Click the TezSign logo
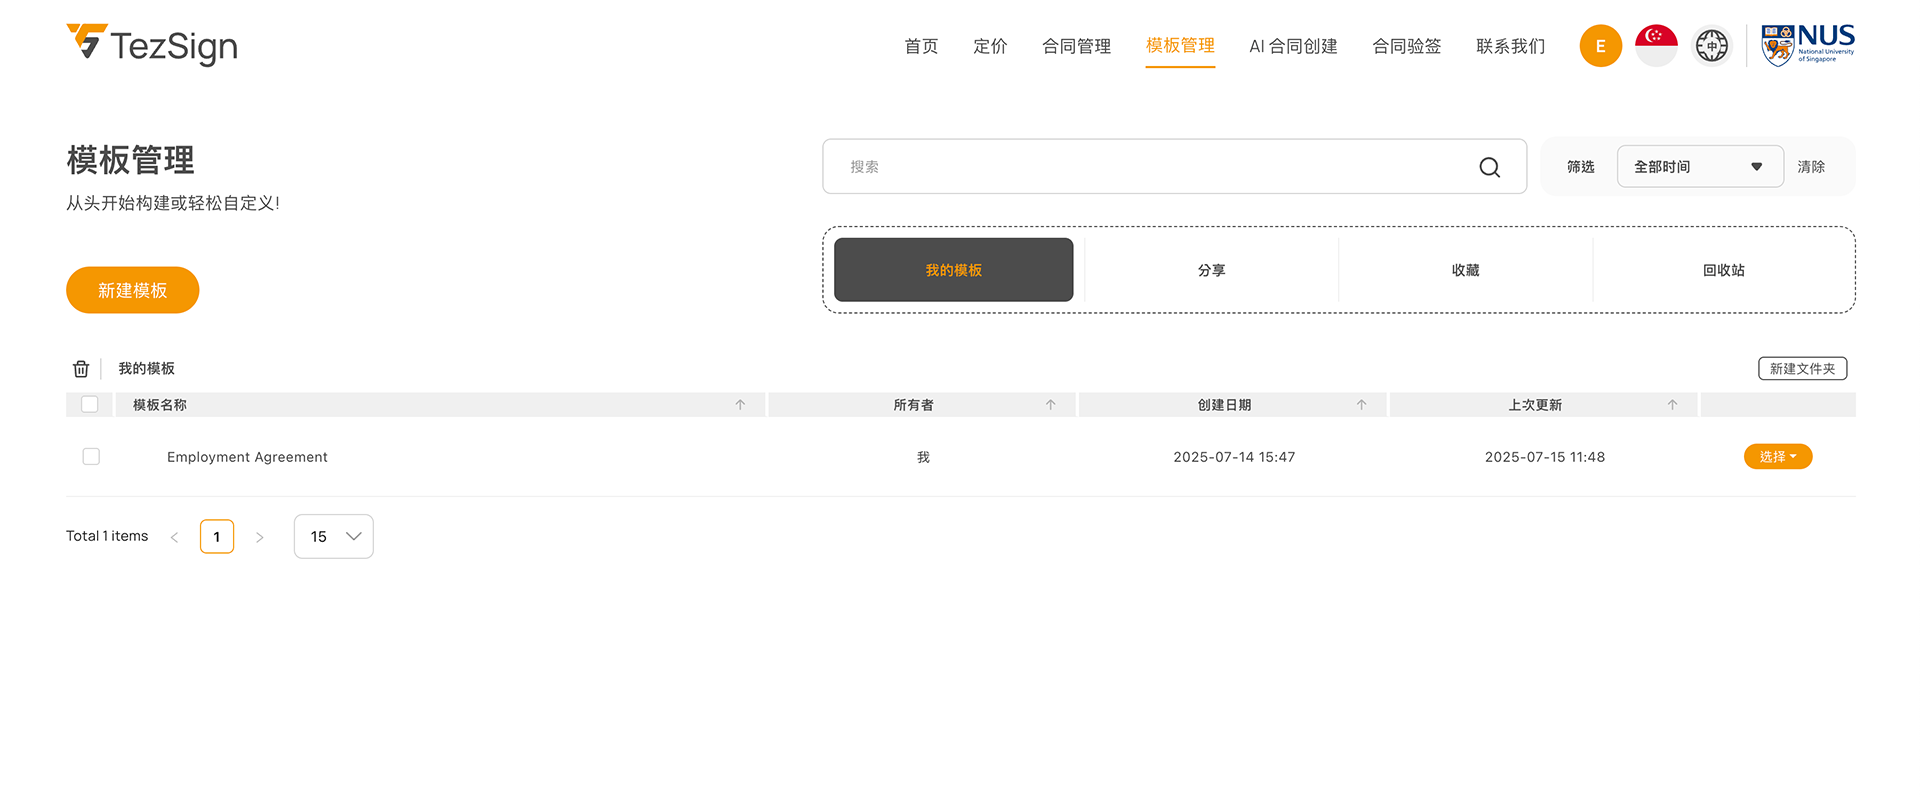The image size is (1920, 800). tap(152, 45)
